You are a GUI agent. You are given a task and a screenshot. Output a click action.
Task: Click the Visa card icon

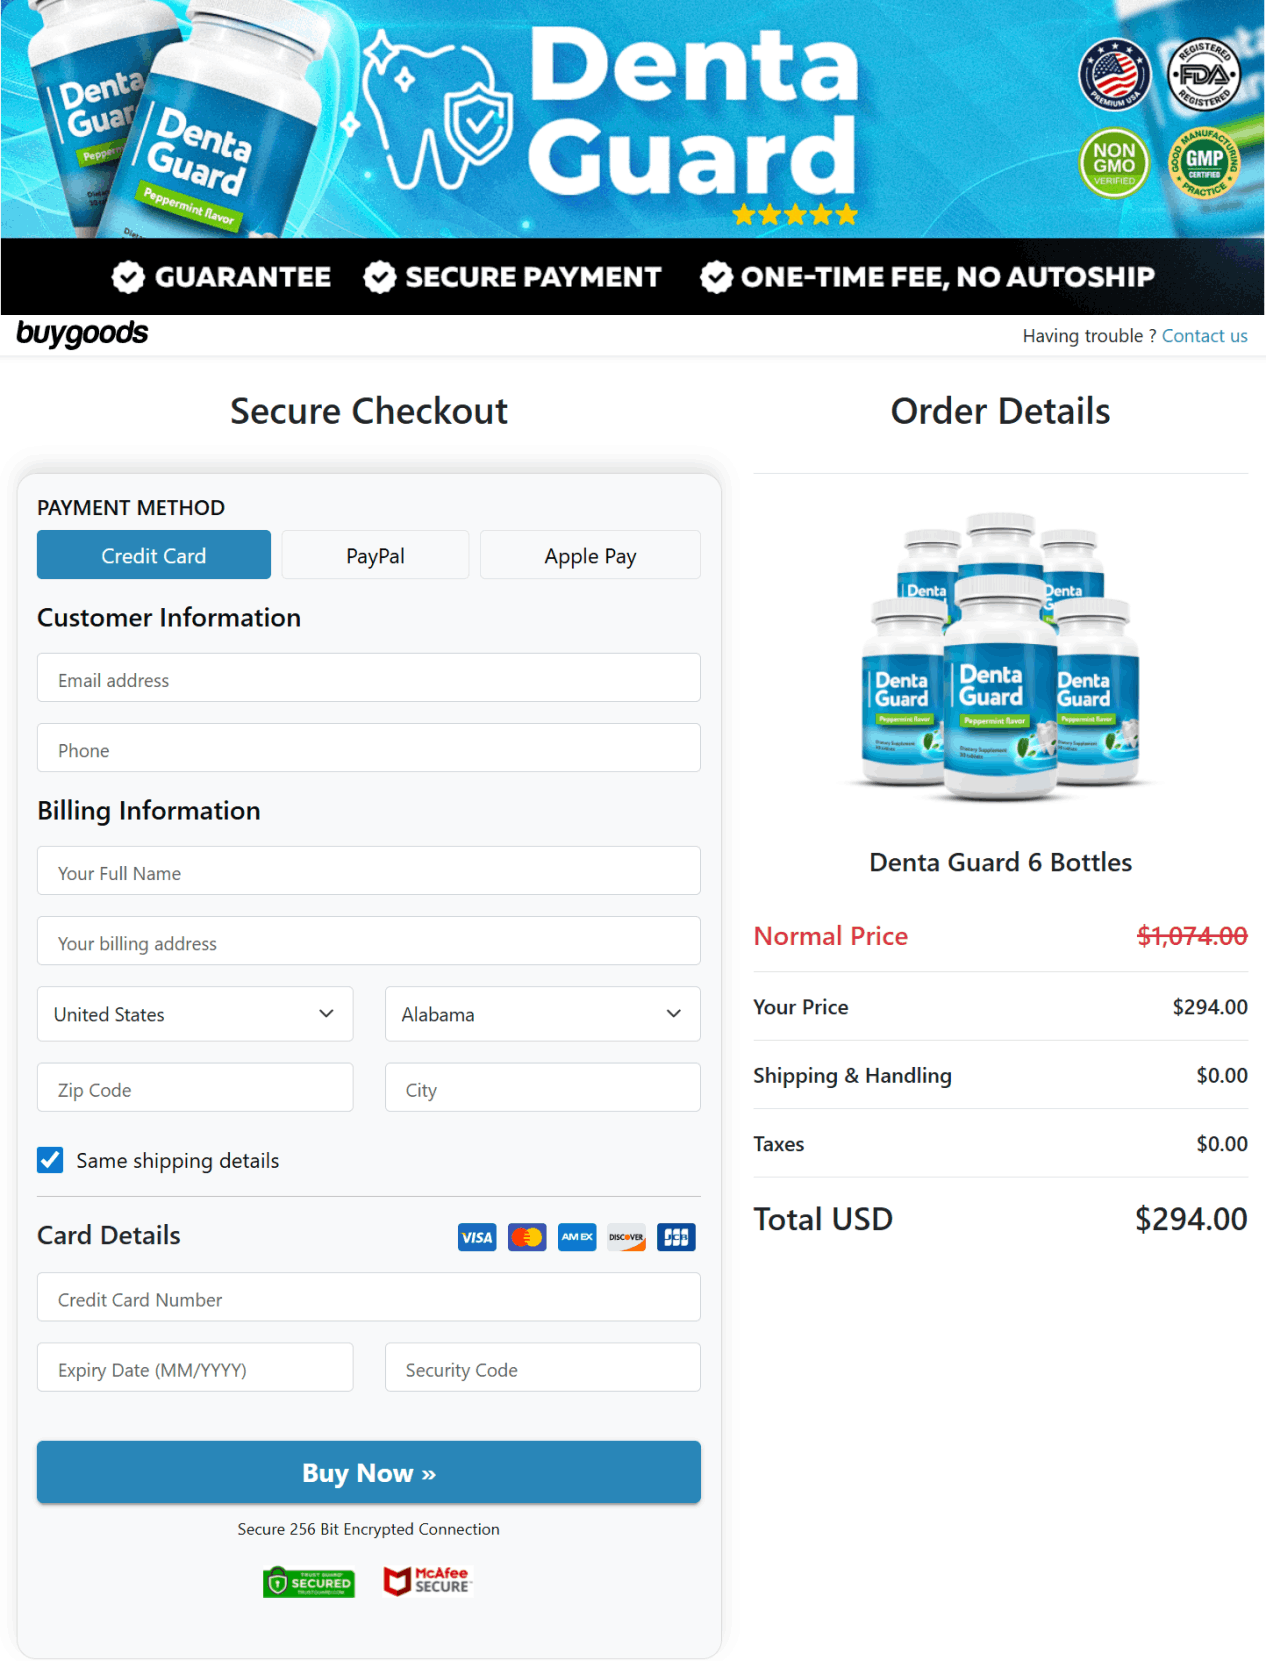click(477, 1237)
